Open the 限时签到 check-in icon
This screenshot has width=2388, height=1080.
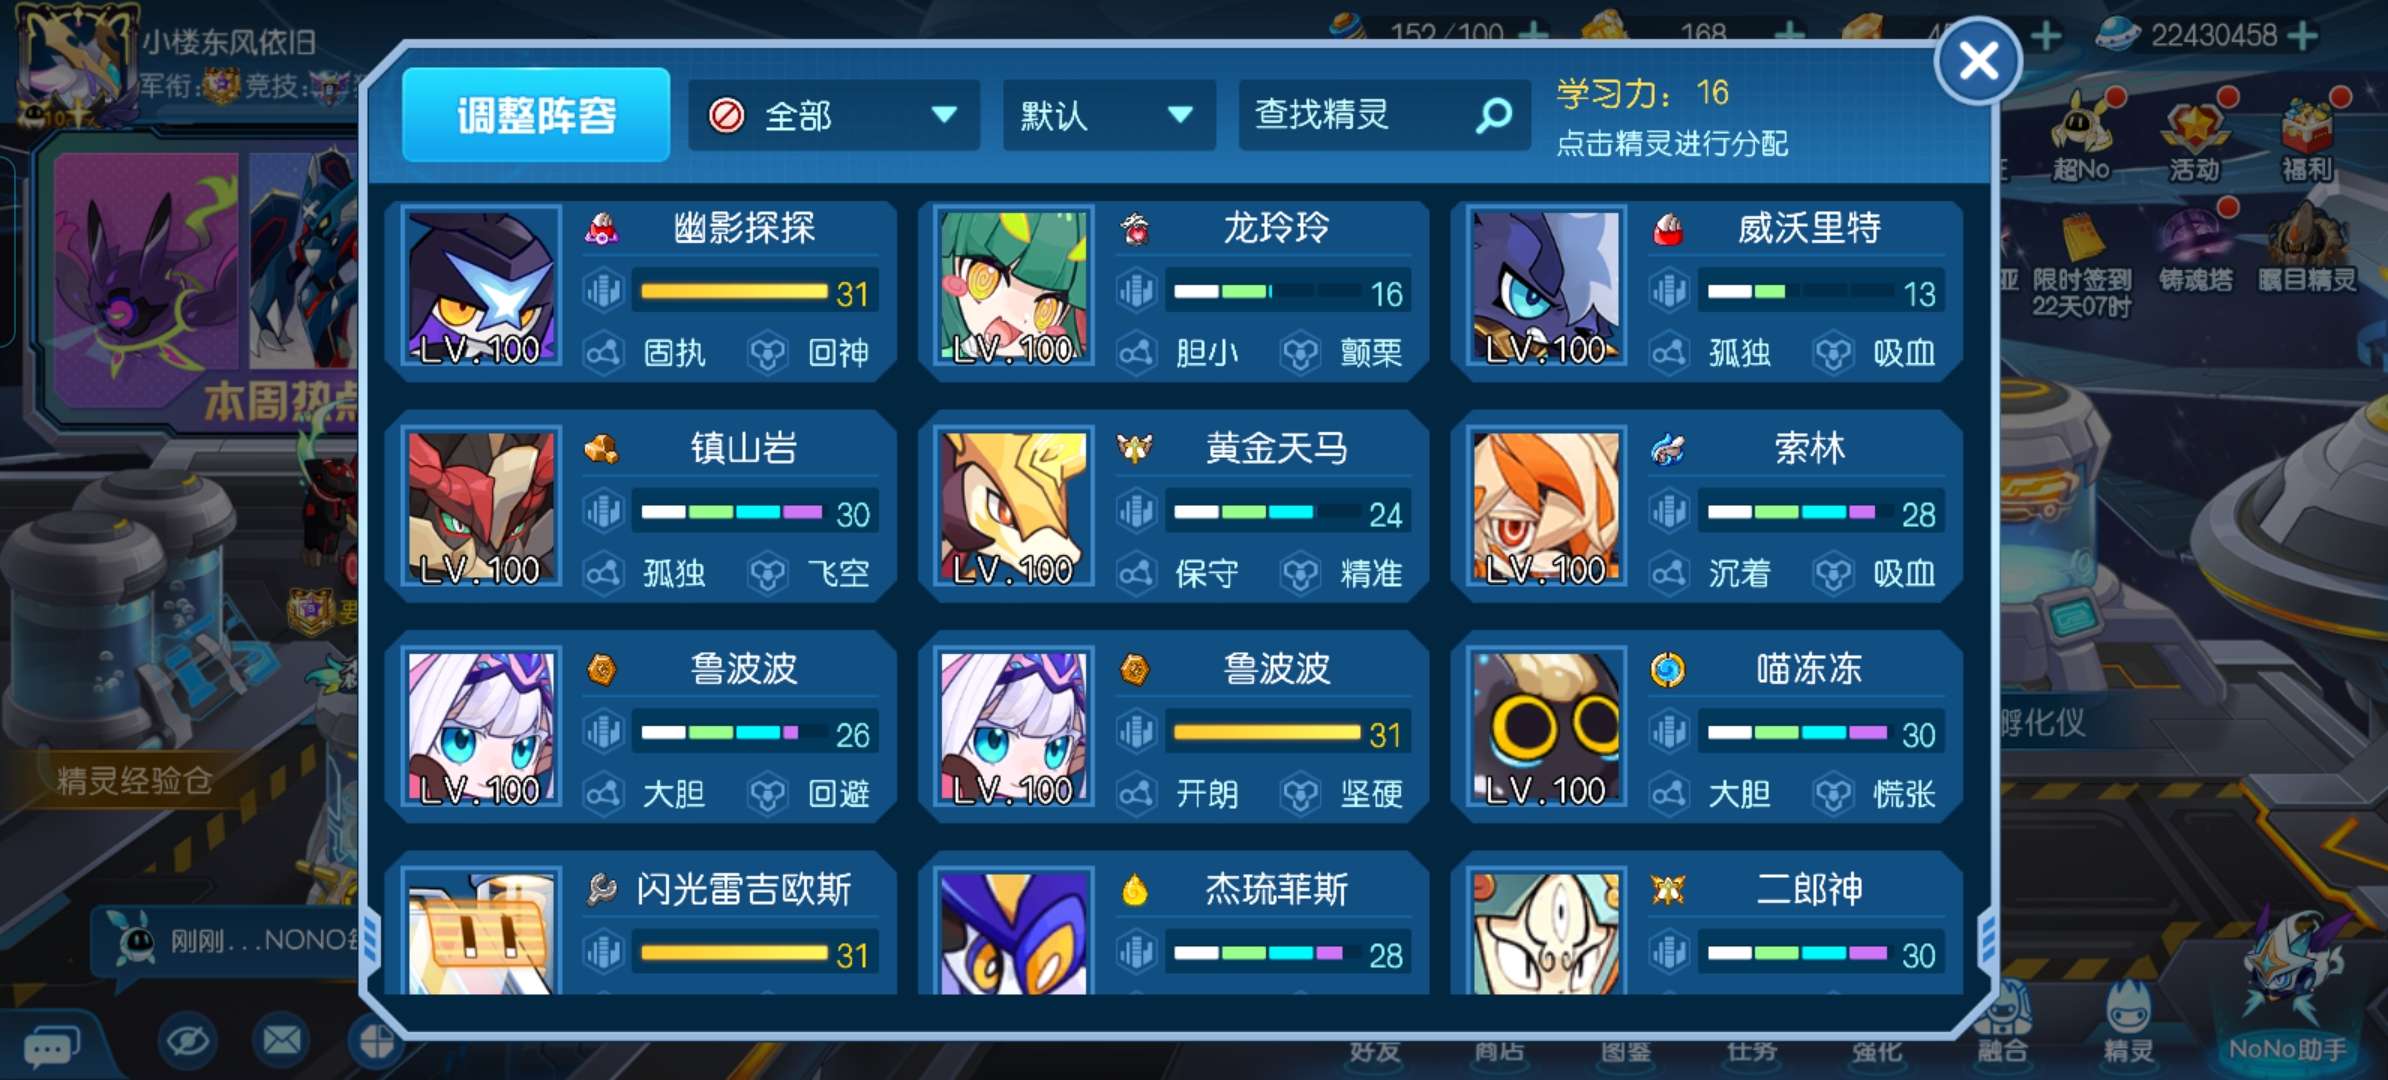point(2081,262)
